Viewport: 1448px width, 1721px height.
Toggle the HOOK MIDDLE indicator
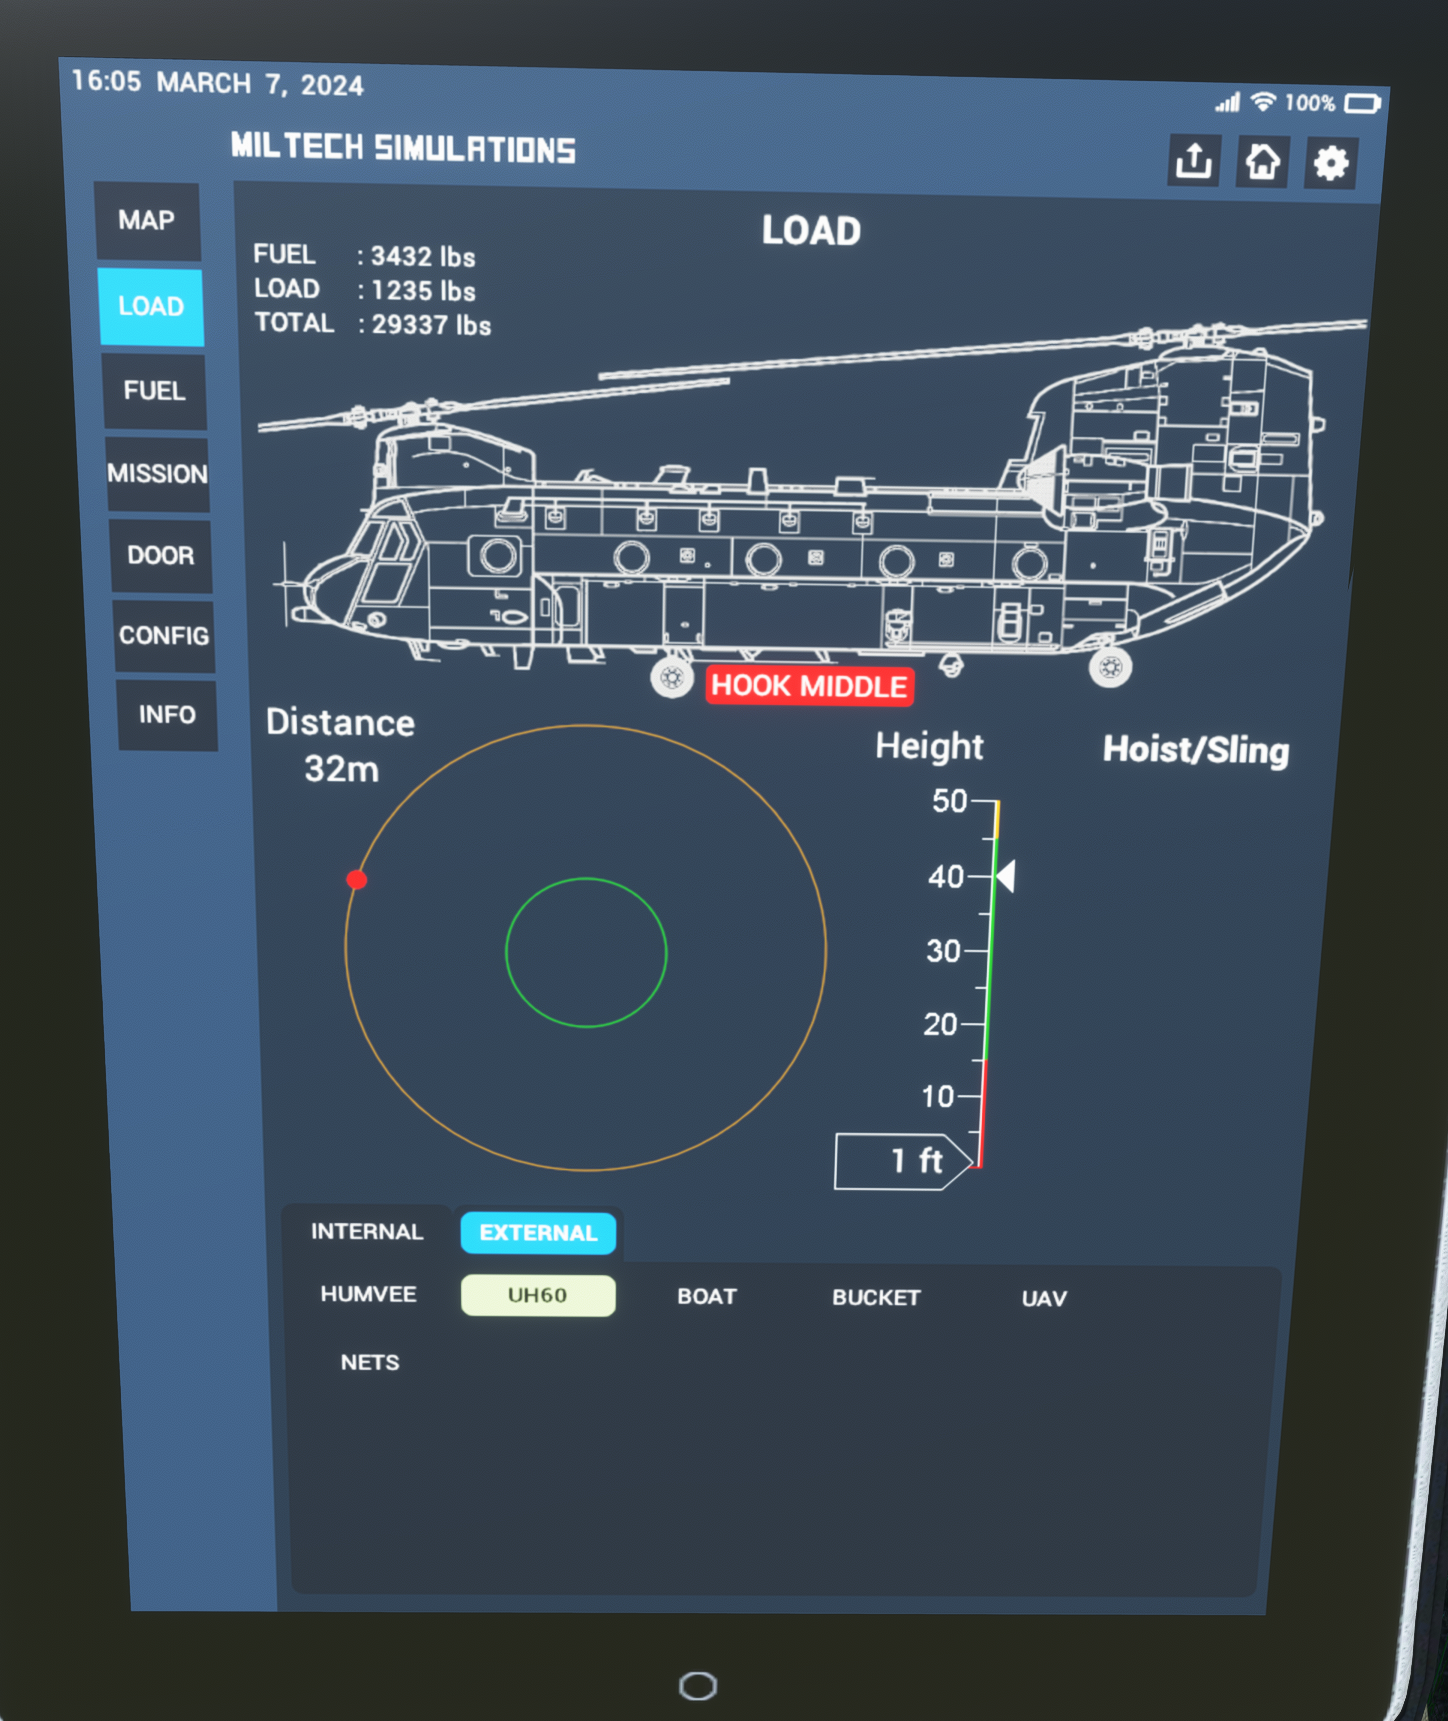809,687
